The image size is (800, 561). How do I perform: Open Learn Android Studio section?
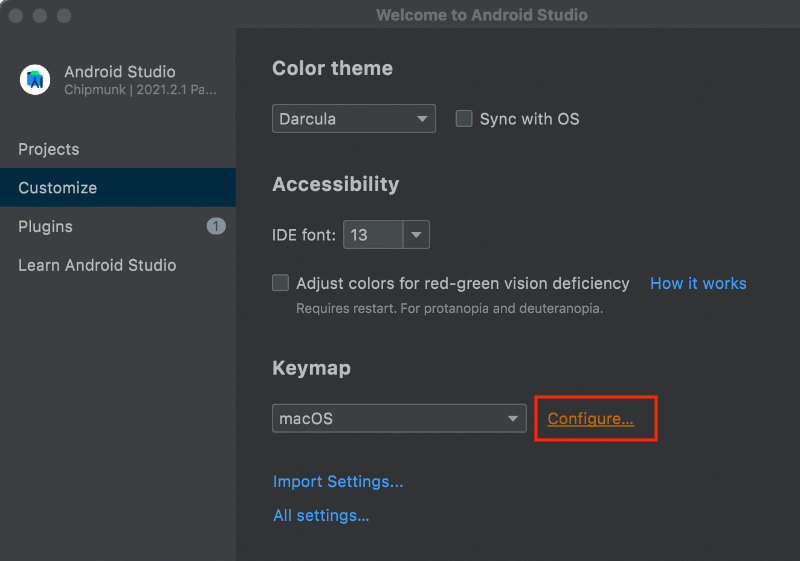tap(118, 265)
